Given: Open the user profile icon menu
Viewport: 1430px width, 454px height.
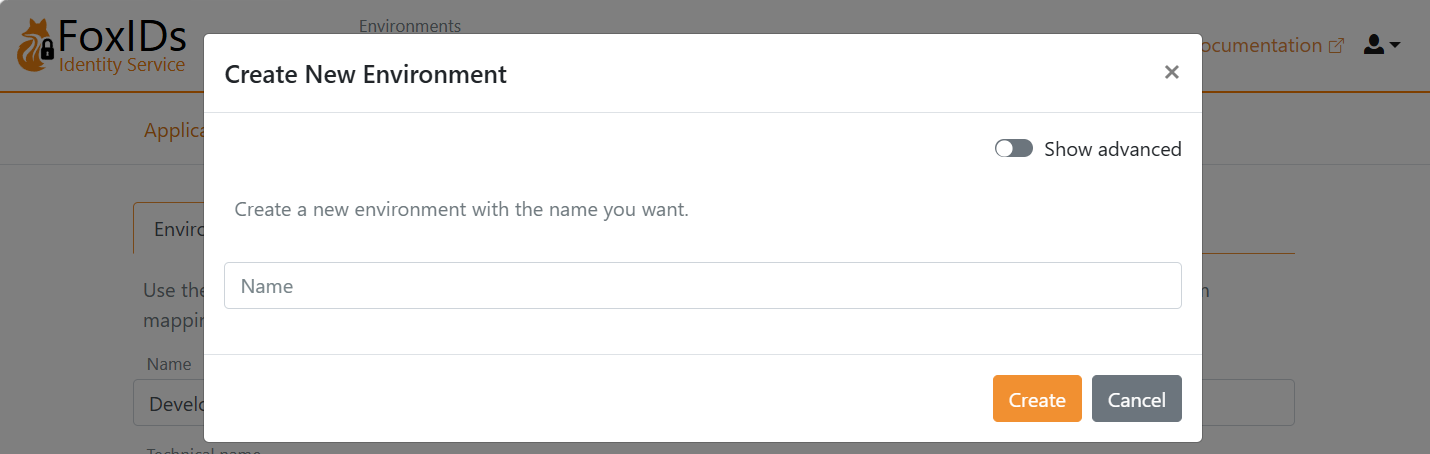Looking at the screenshot, I should click(1374, 45).
